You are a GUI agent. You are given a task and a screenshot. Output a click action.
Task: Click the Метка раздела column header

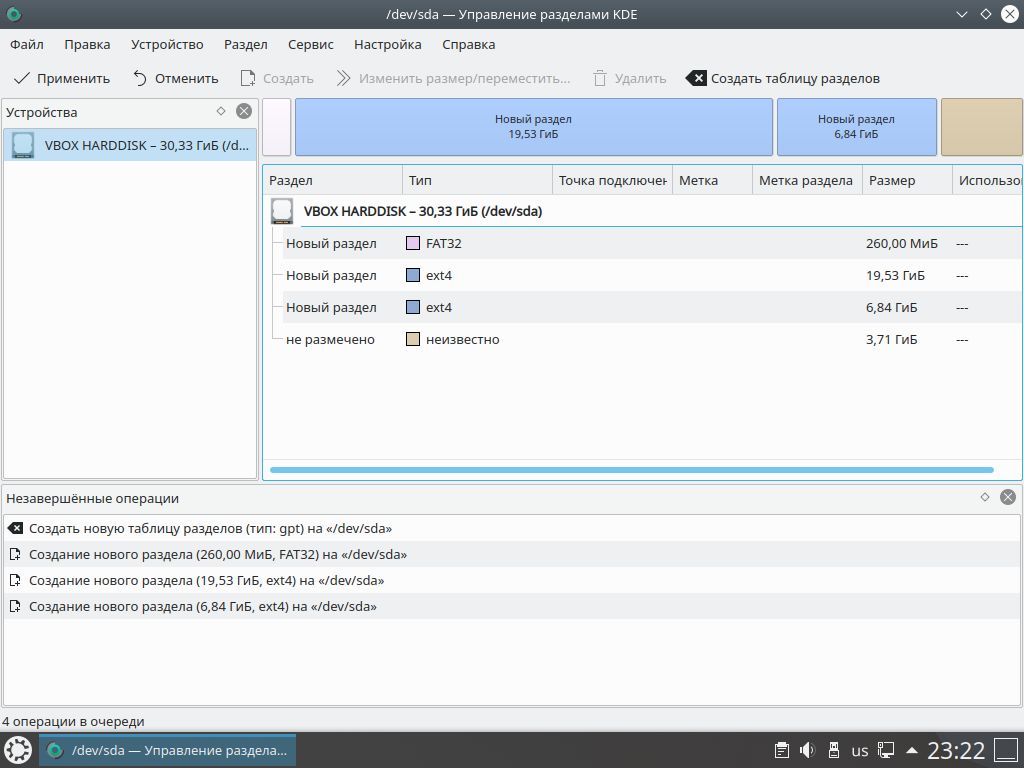(x=807, y=180)
